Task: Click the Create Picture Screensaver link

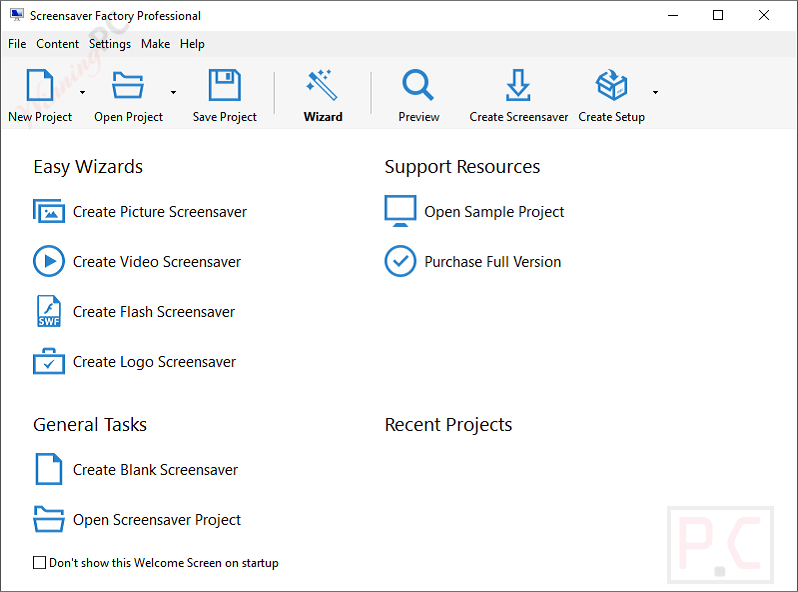Action: coord(160,212)
